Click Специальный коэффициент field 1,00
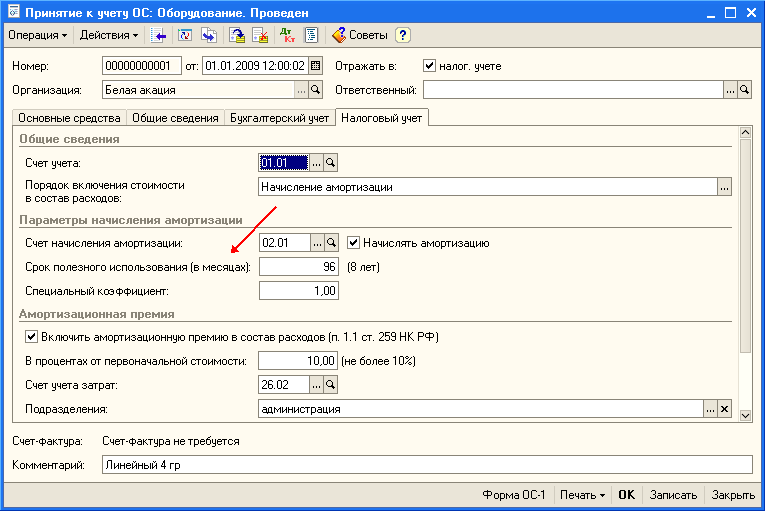Viewport: 765px width, 511px height. [x=299, y=291]
